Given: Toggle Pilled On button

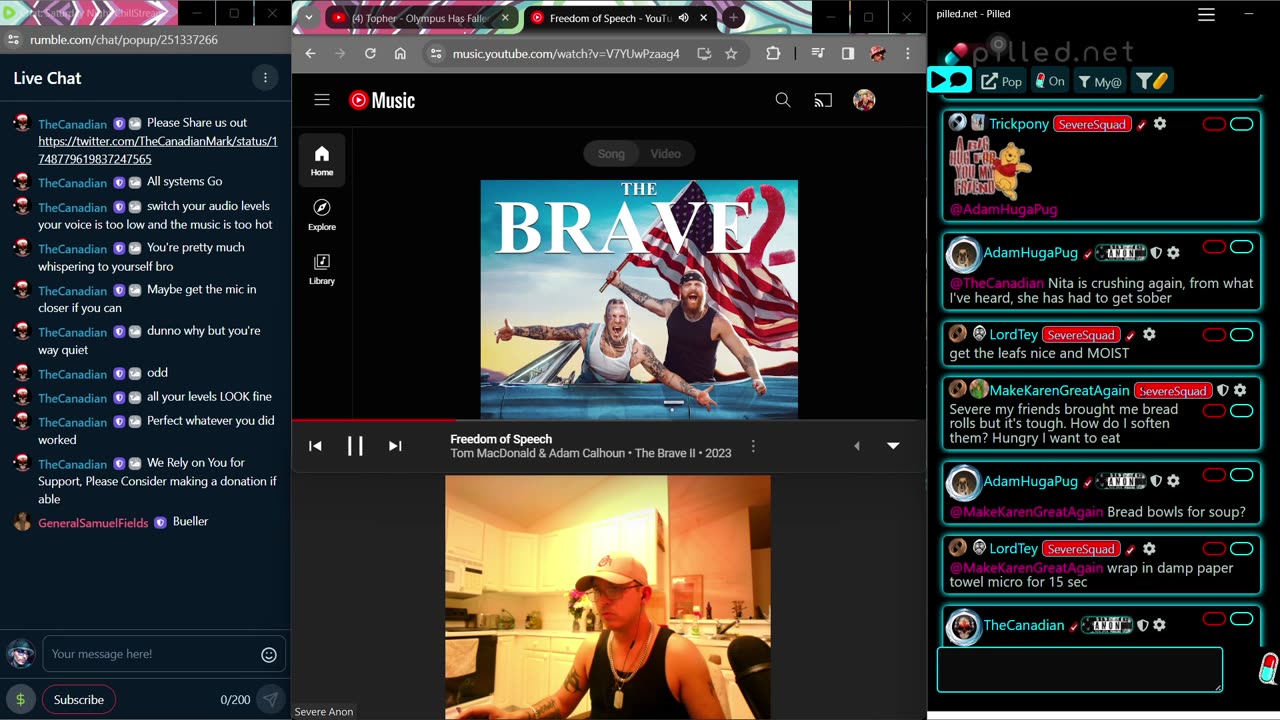Looking at the screenshot, I should coord(1049,81).
